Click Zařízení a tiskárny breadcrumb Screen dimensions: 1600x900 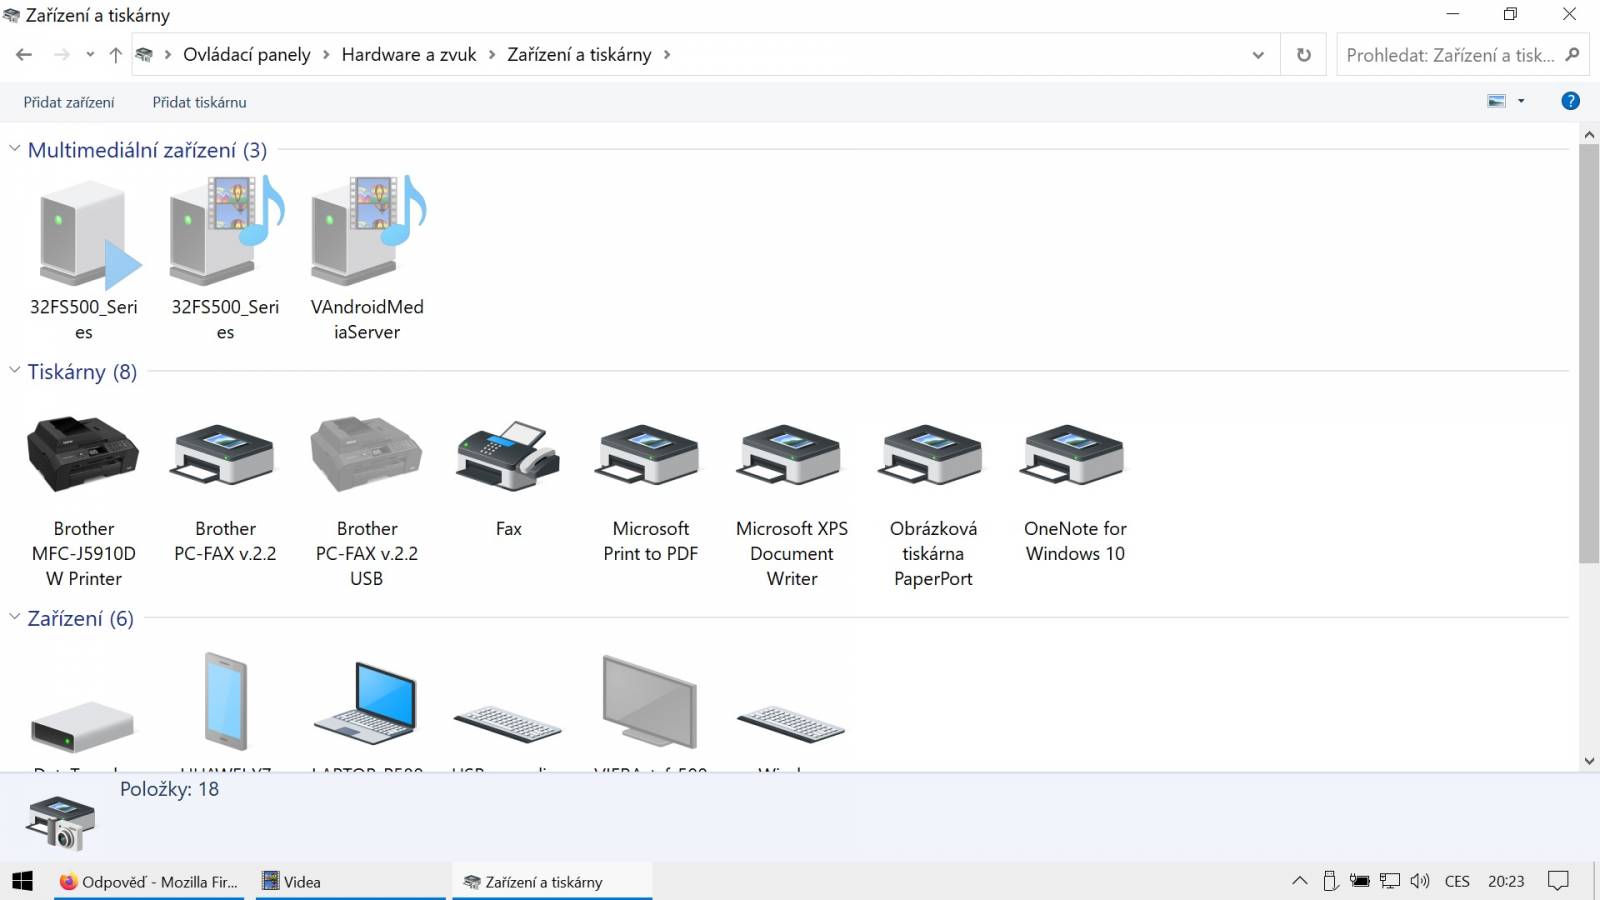pos(579,55)
